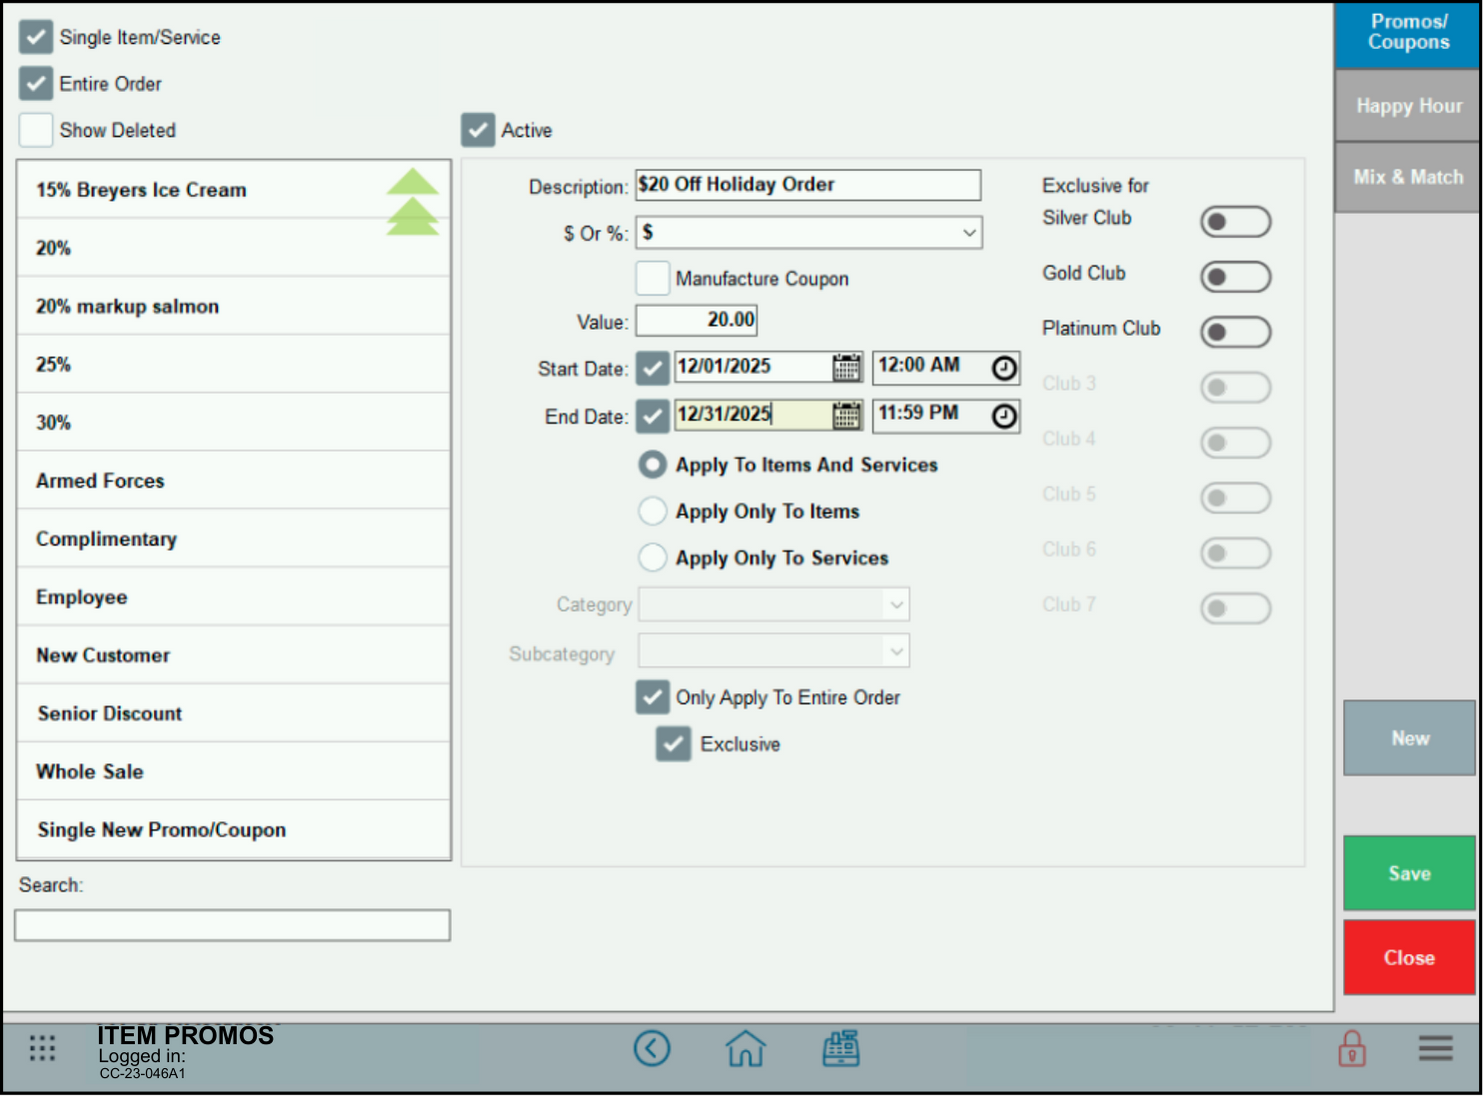Open the Mix & Match tab

(x=1408, y=177)
